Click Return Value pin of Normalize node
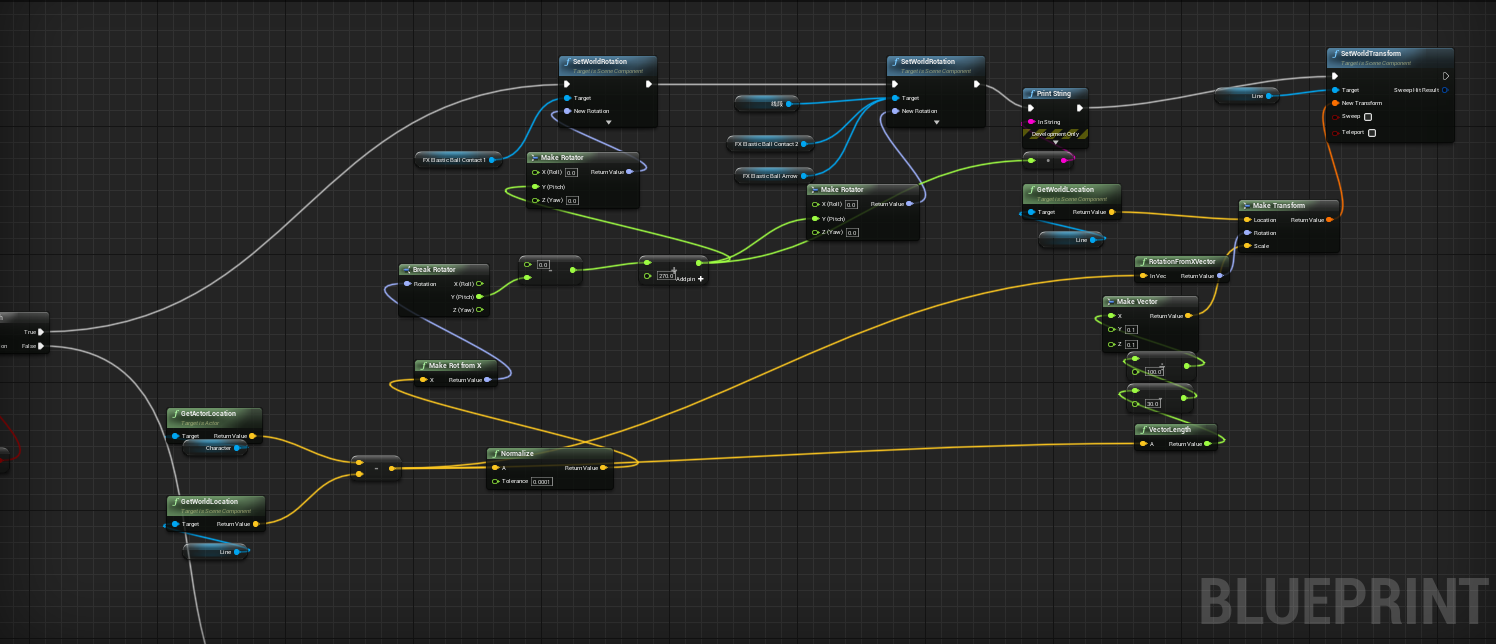This screenshot has width=1496, height=644. pyautogui.click(x=603, y=468)
